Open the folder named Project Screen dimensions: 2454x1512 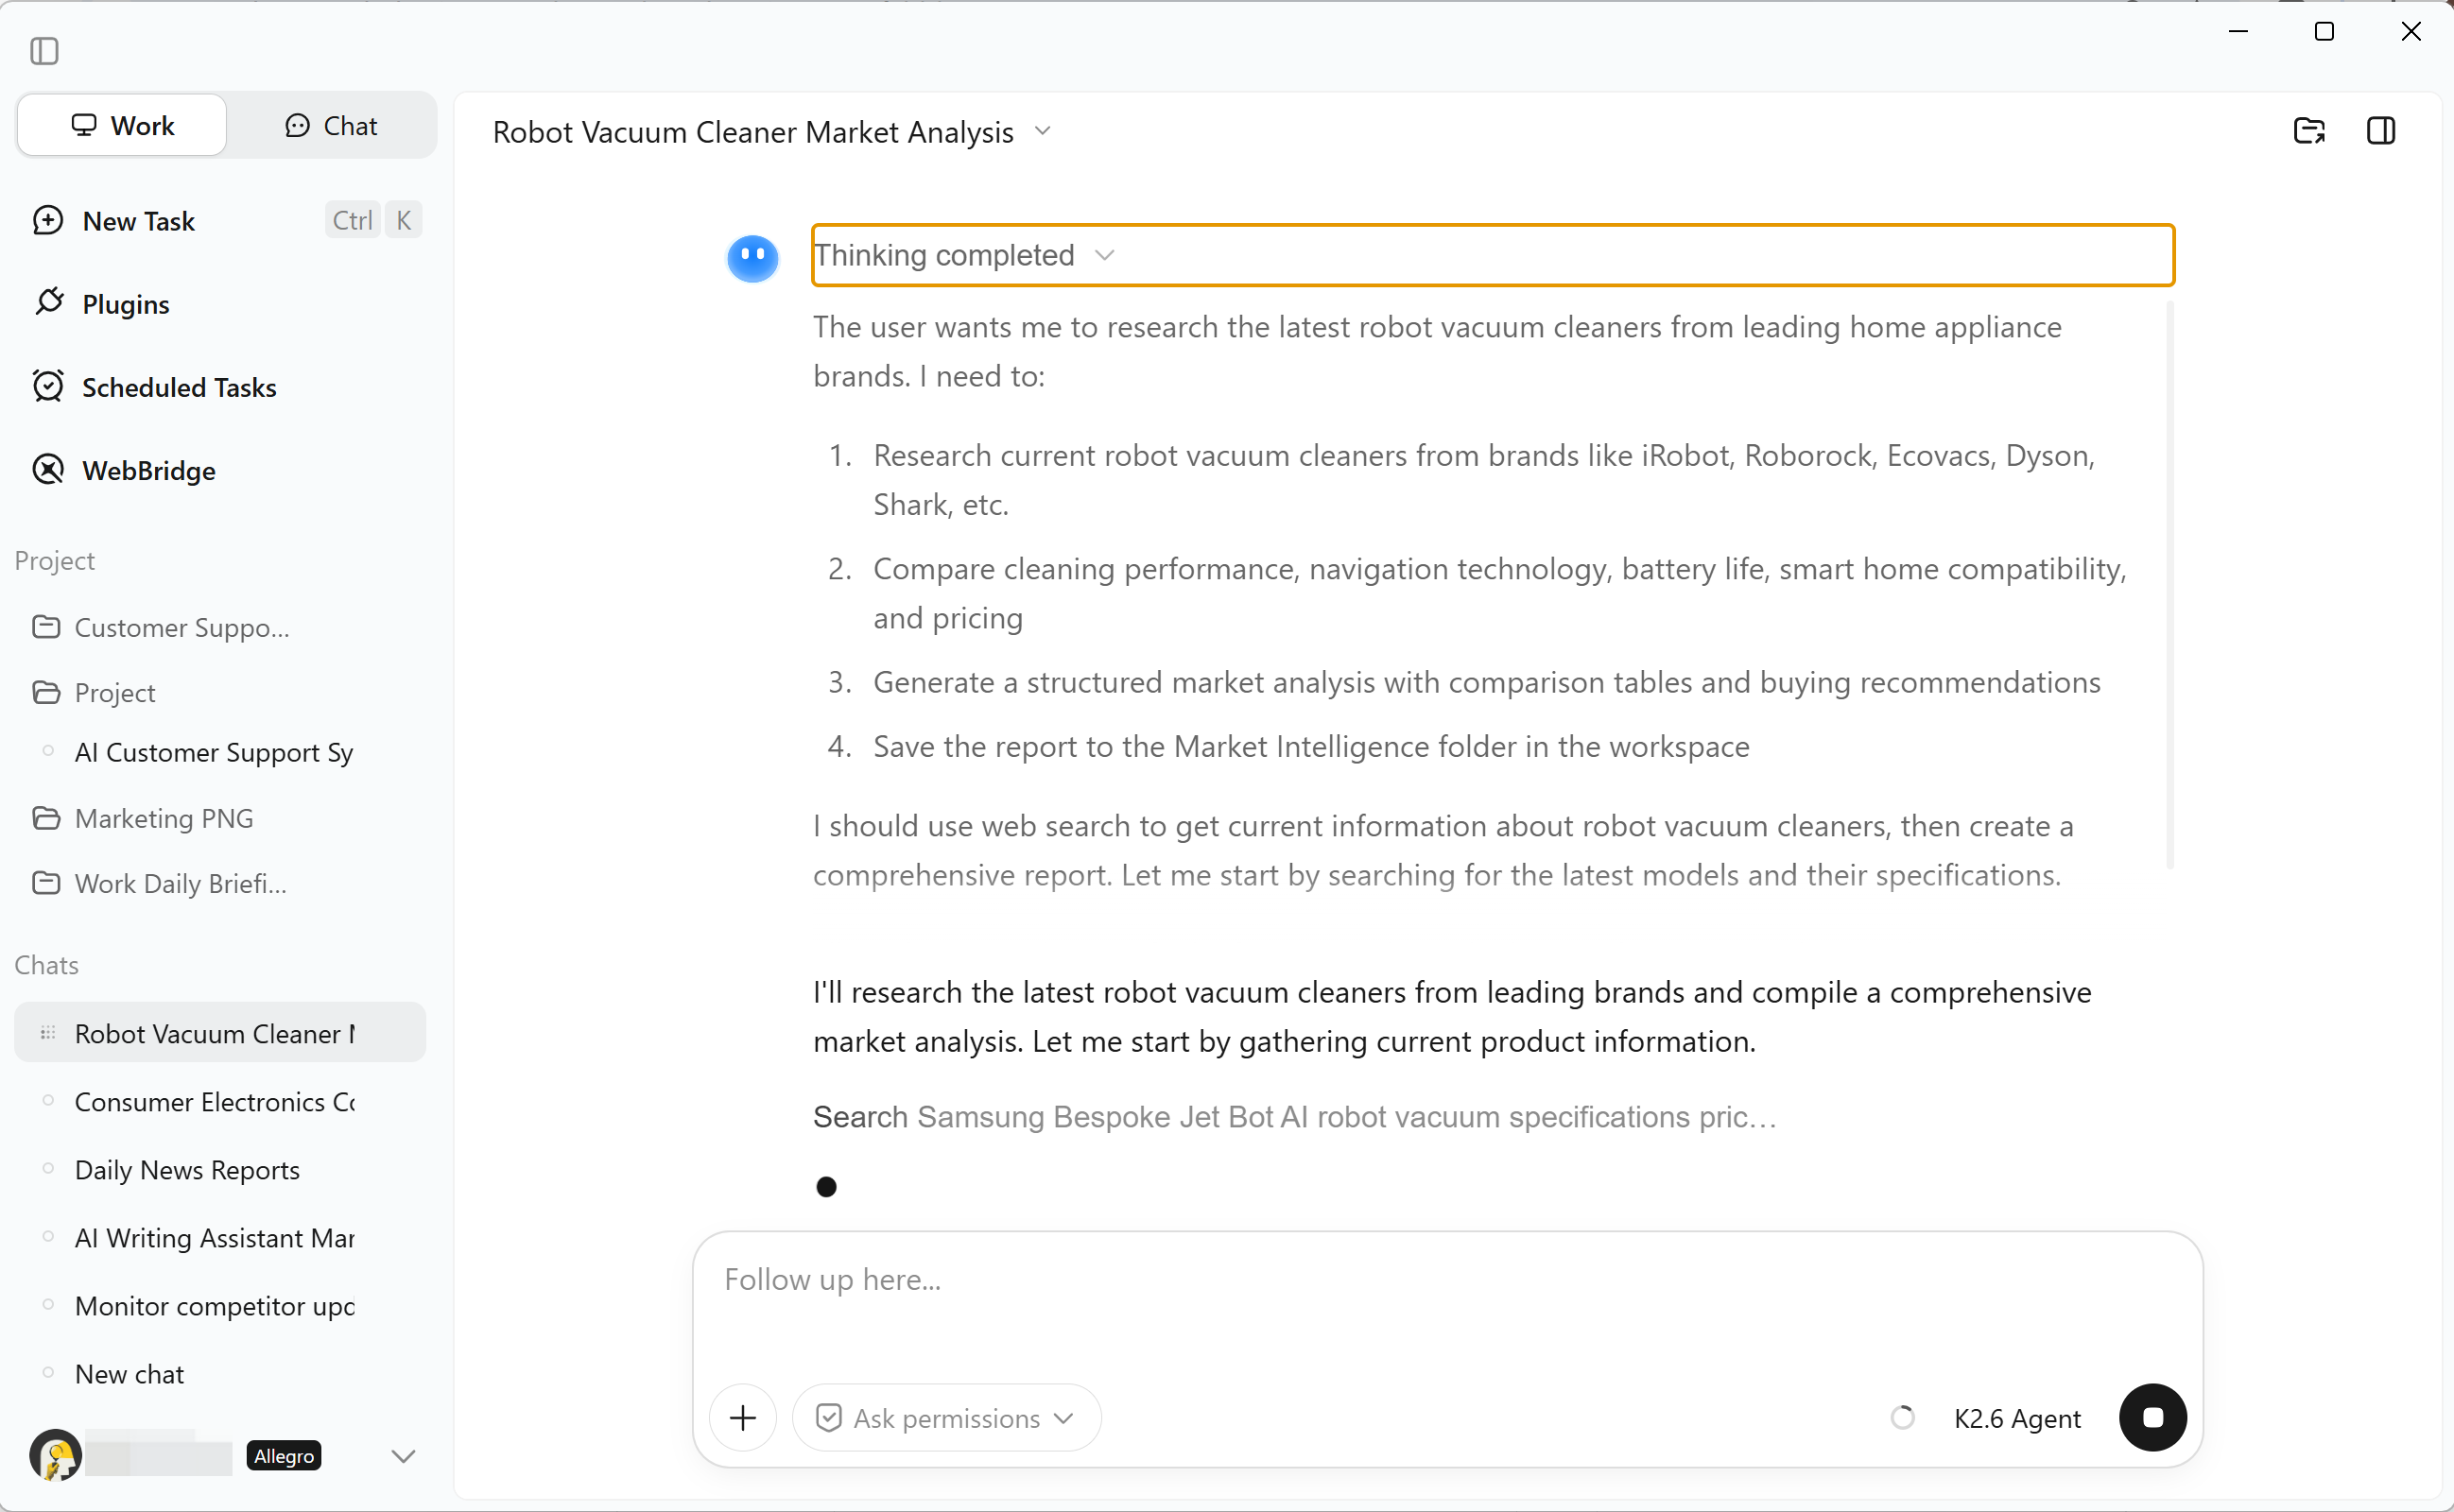click(x=220, y=692)
